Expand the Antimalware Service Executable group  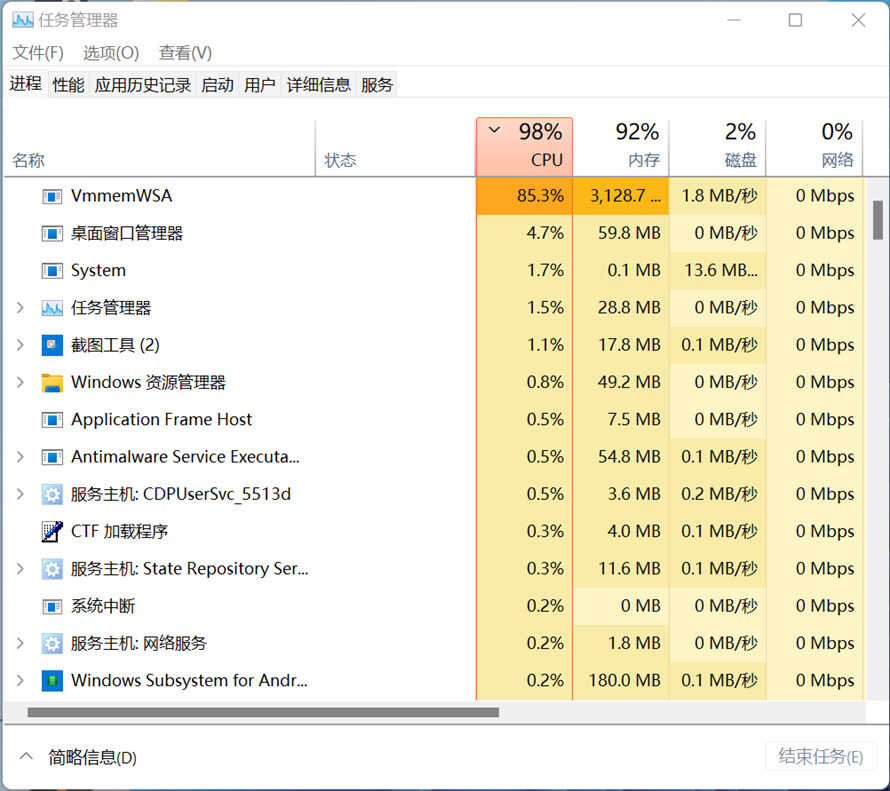coord(20,457)
